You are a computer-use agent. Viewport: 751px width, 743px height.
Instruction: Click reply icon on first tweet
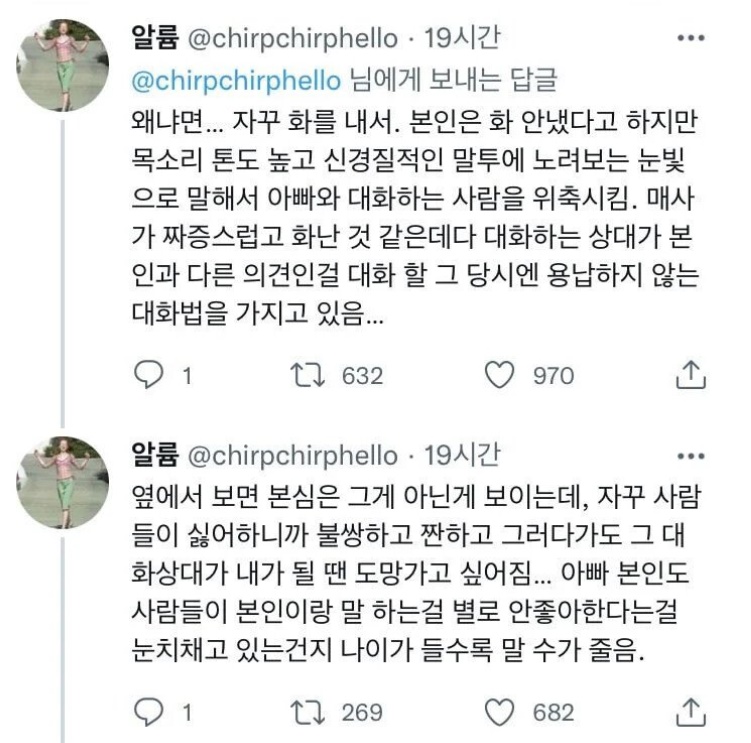149,375
